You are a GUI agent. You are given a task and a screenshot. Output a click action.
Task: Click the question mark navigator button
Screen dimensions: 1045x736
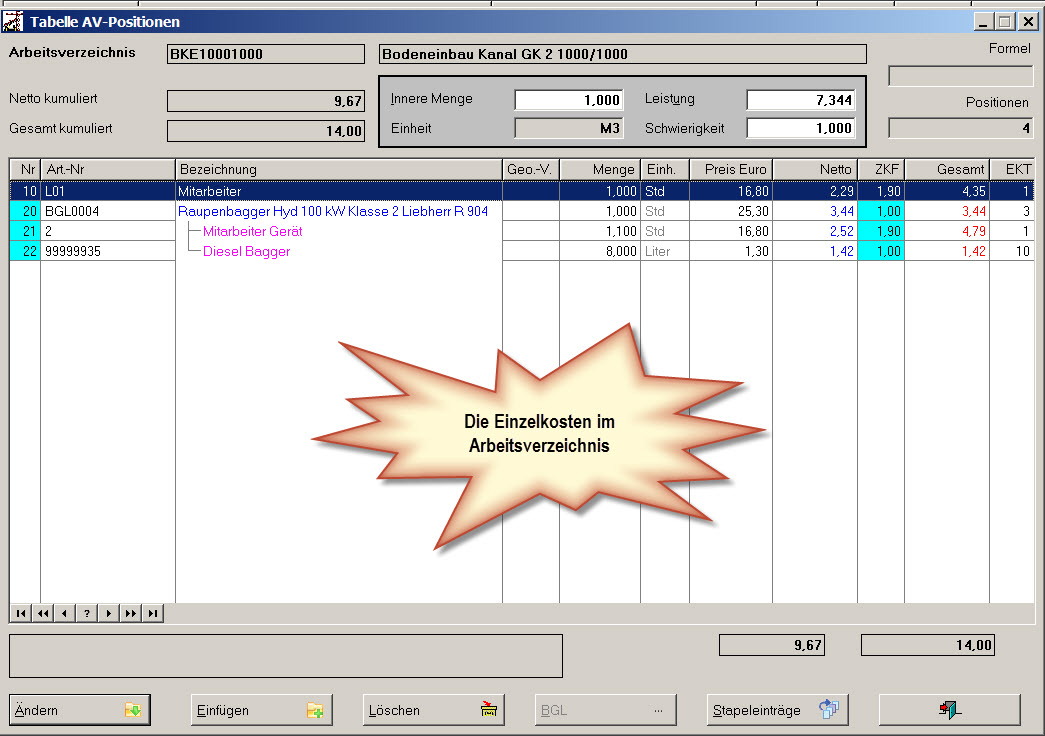(87, 613)
